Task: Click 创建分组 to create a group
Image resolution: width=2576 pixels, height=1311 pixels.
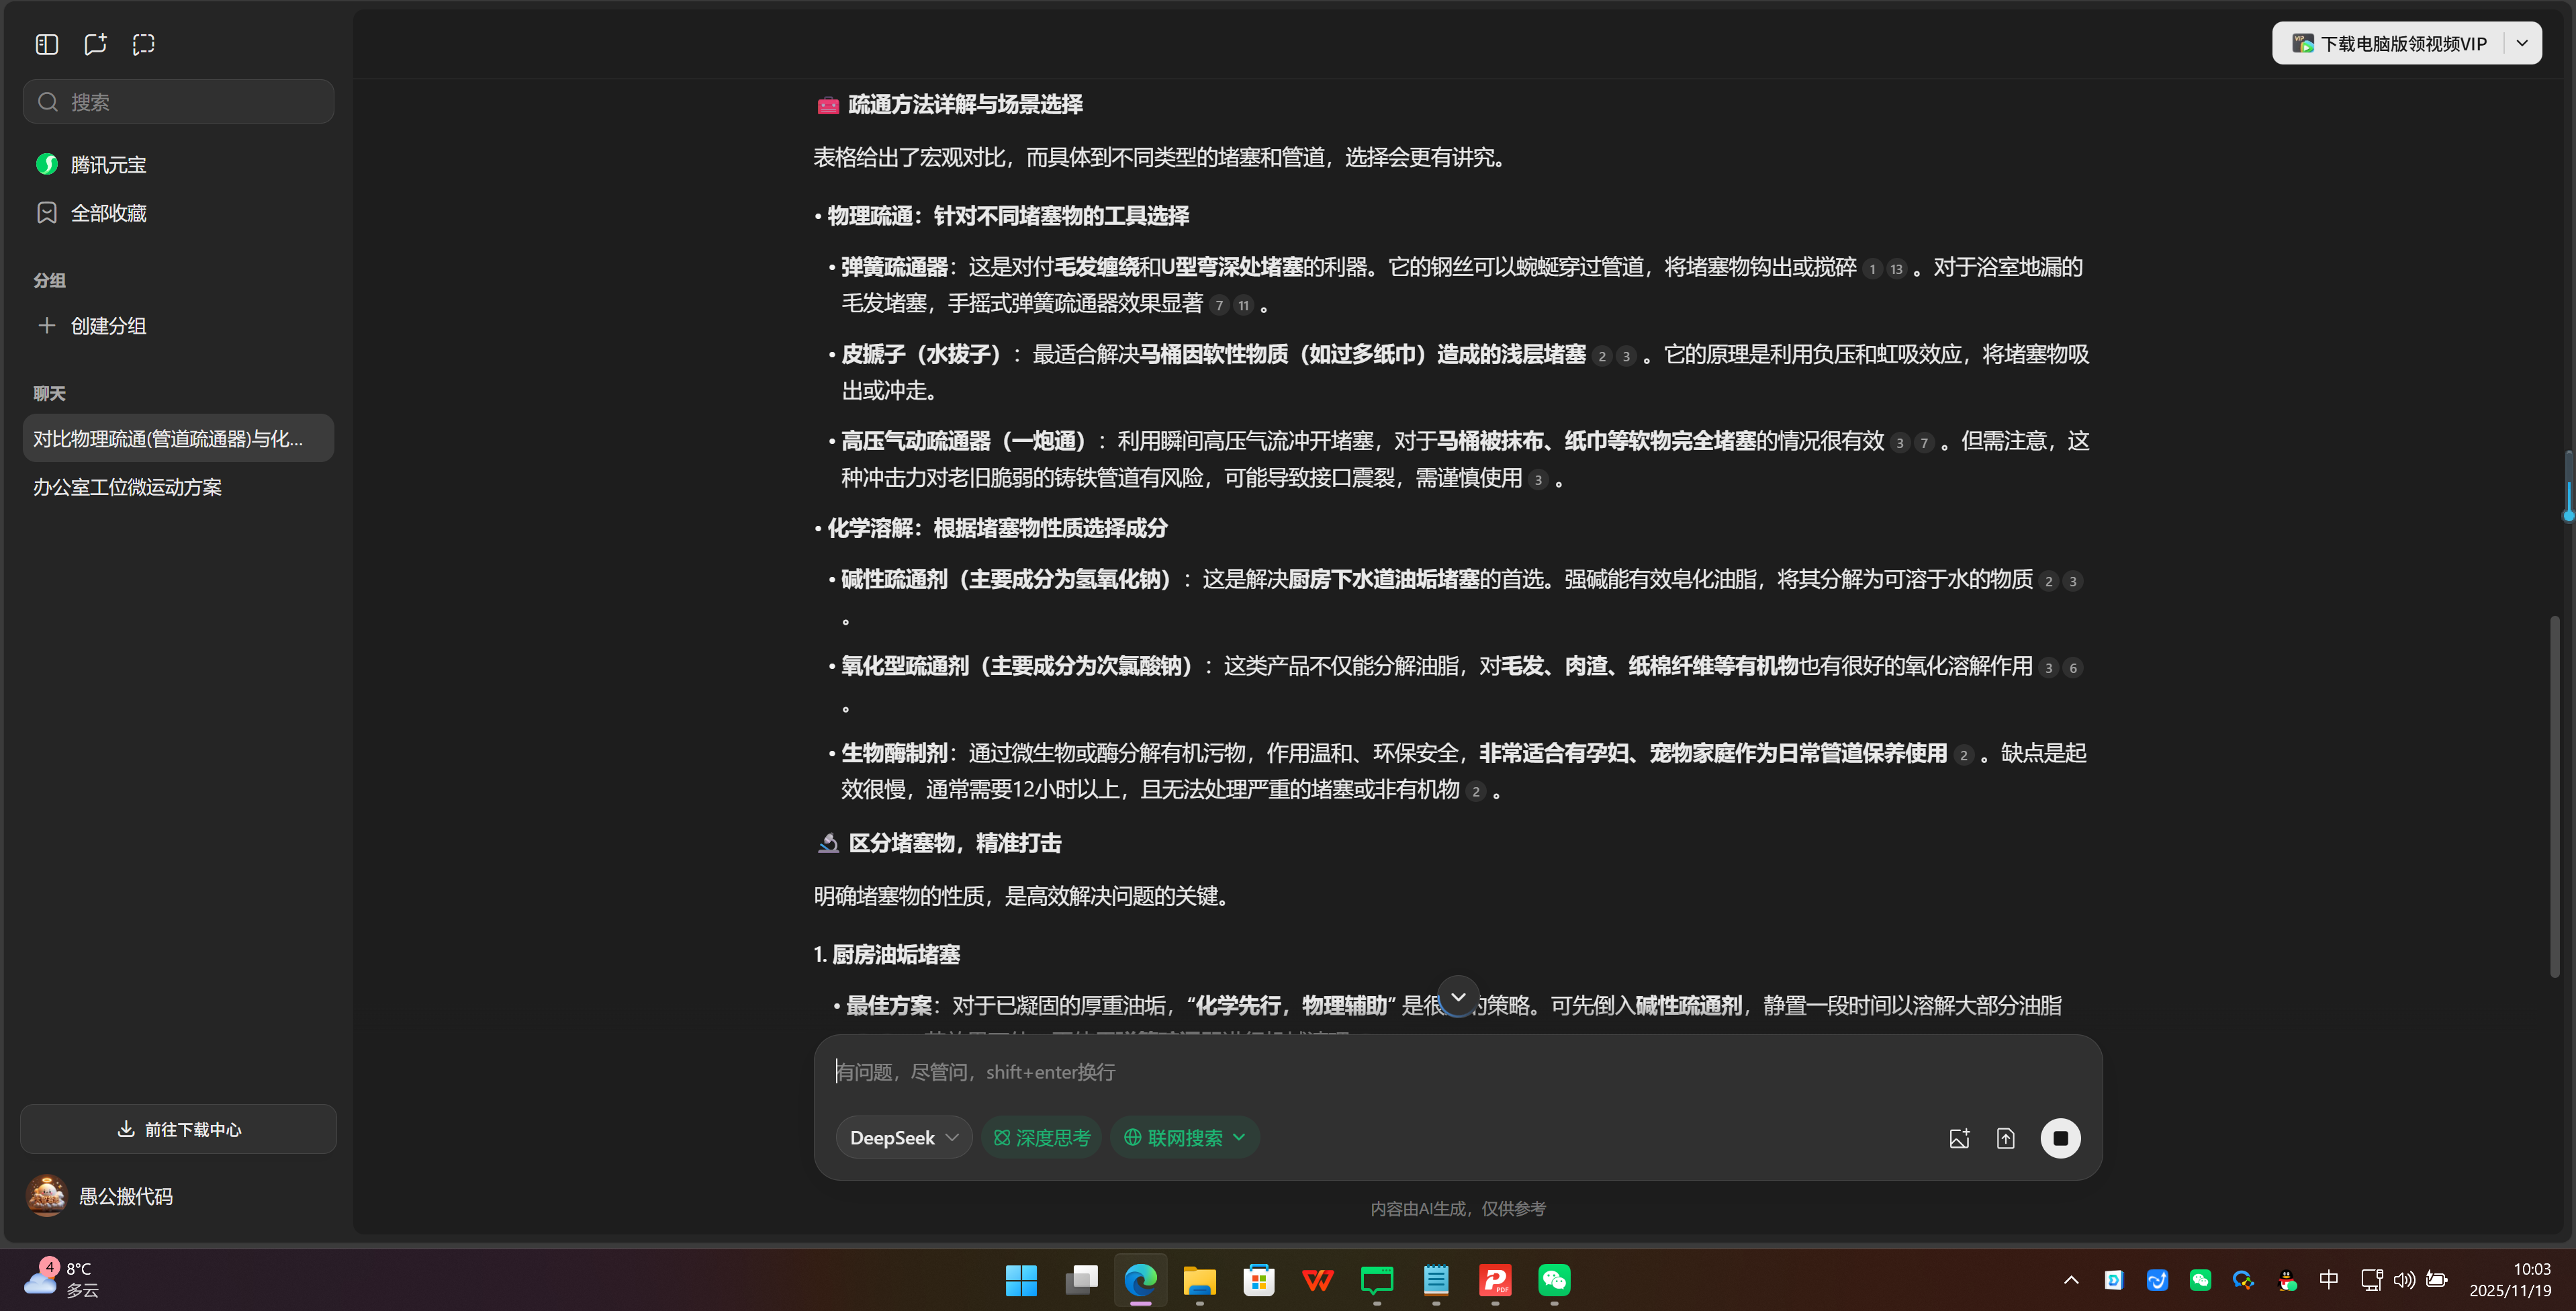Action: coord(106,325)
